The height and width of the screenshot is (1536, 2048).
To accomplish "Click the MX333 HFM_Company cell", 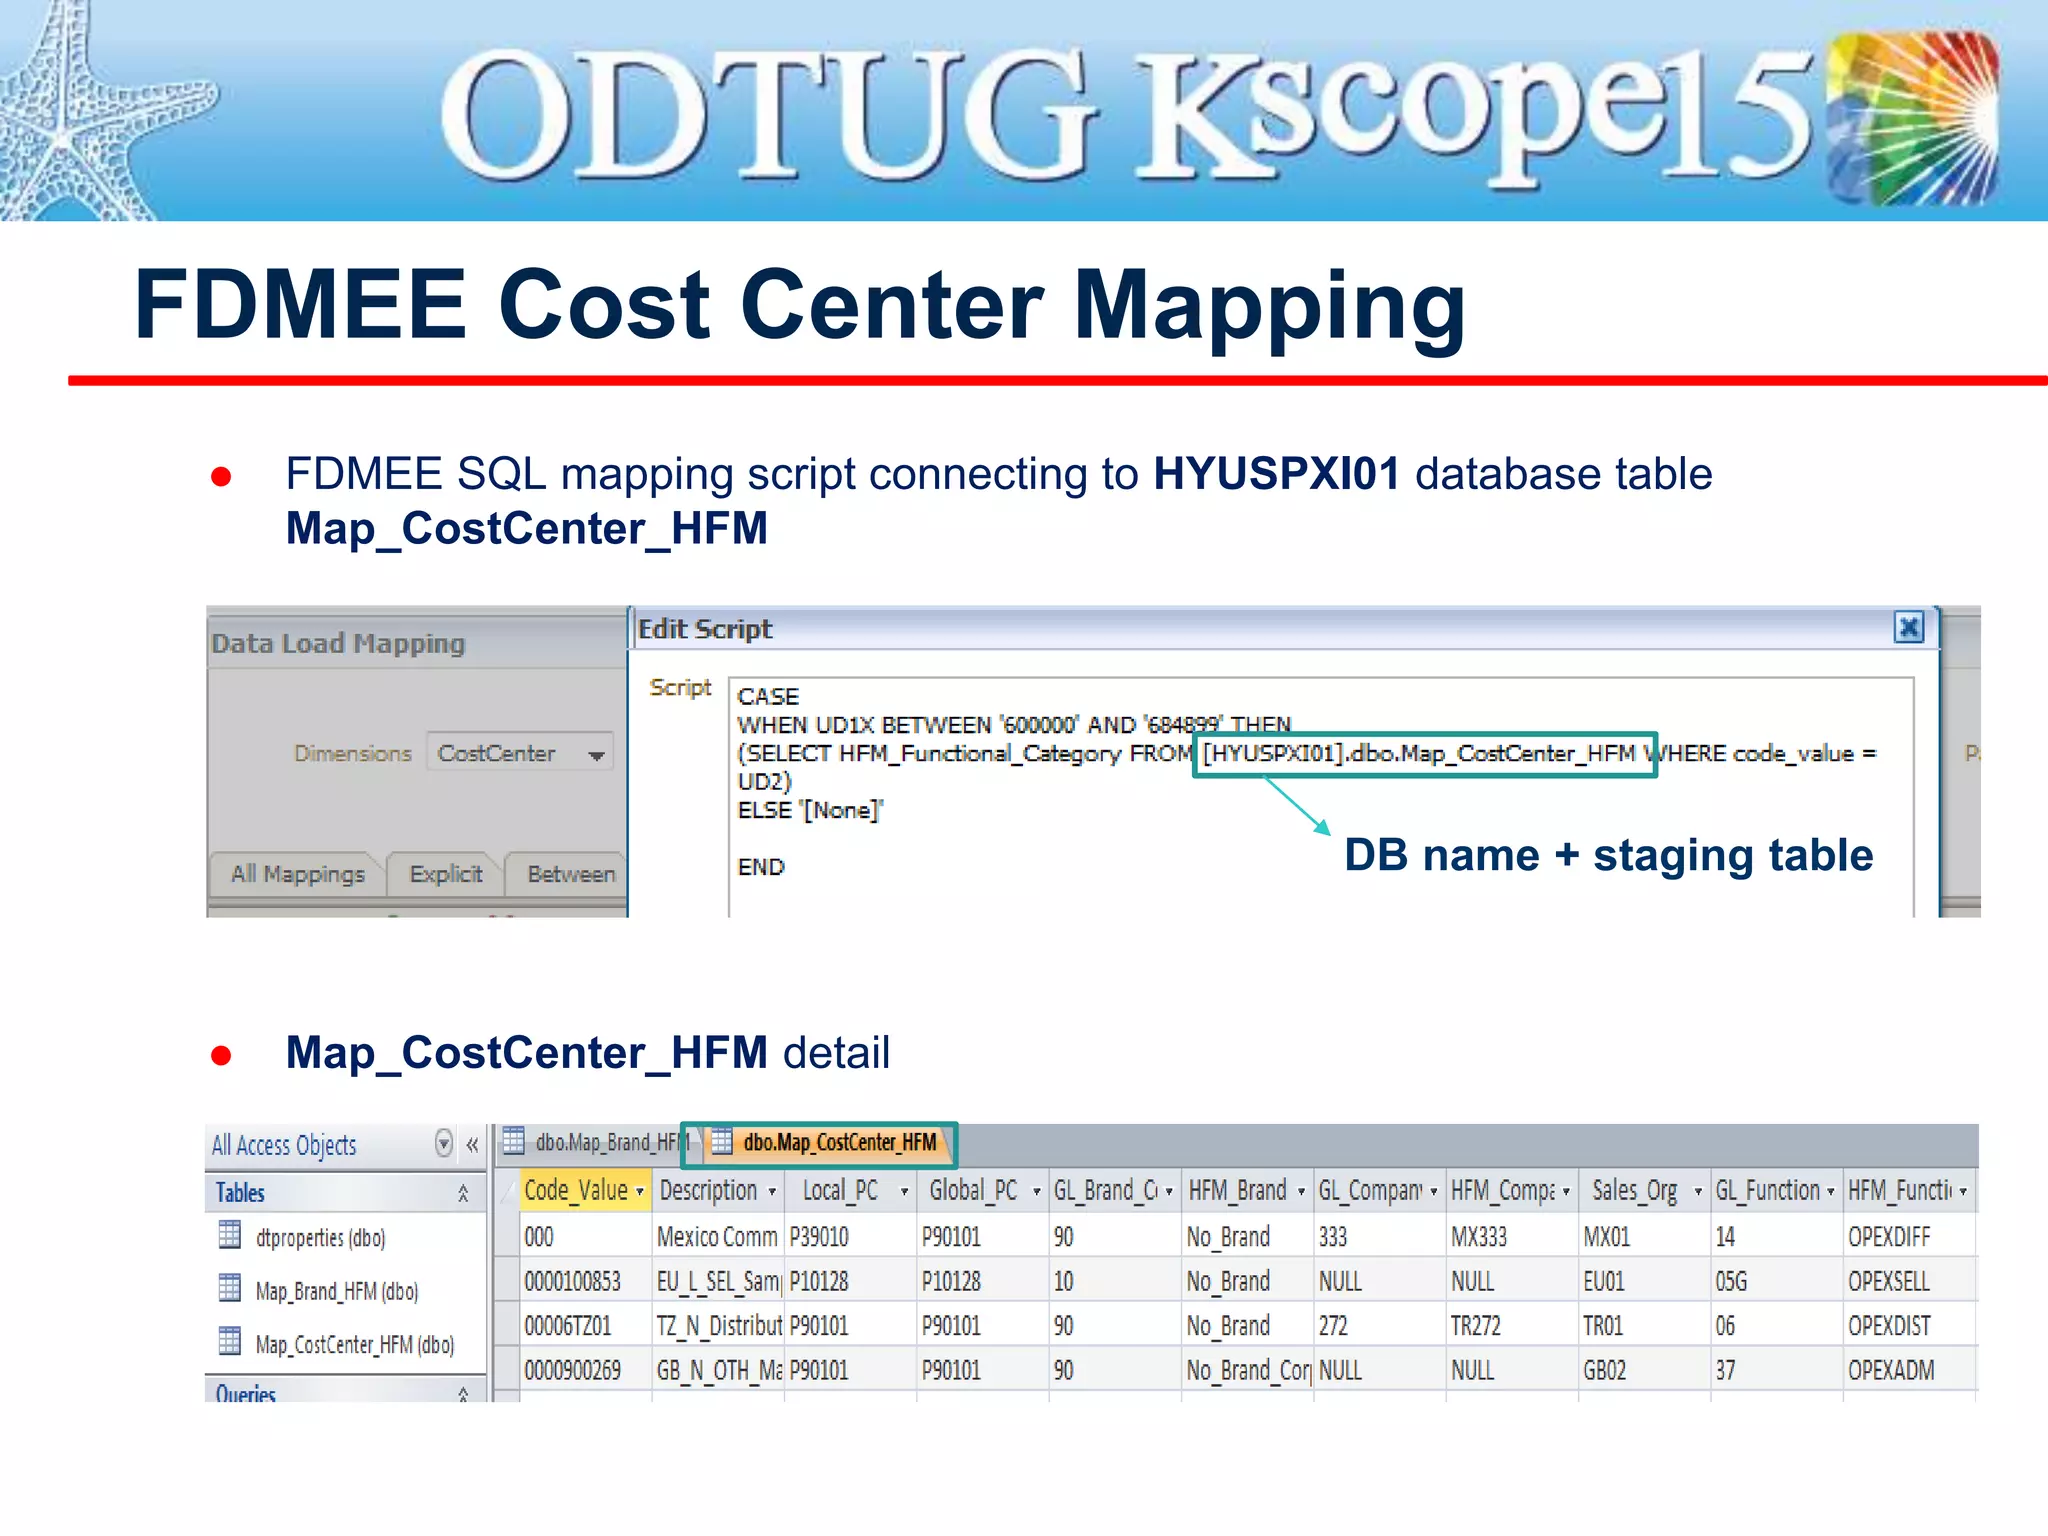I will click(1512, 1237).
